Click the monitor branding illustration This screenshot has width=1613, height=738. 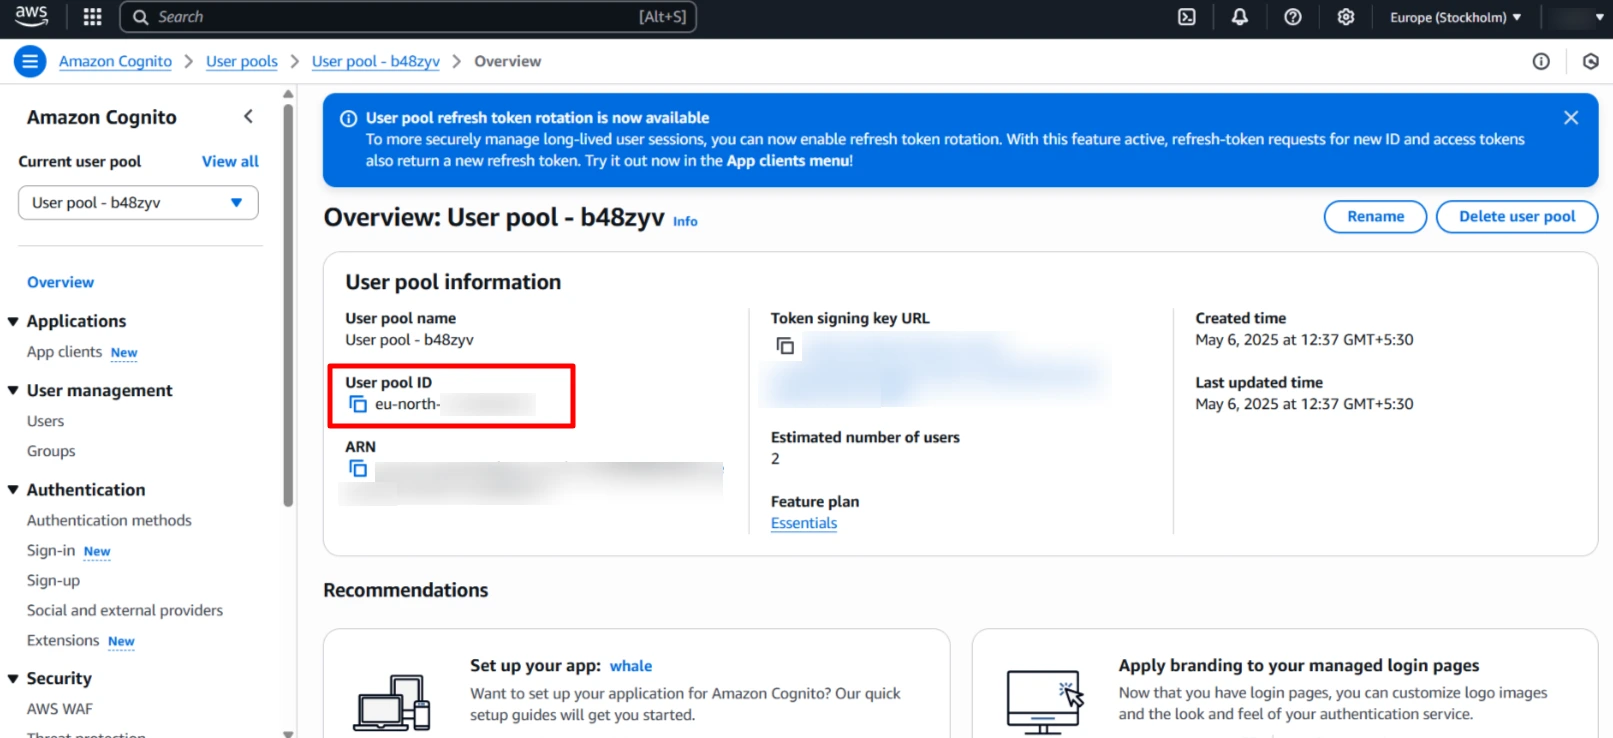click(1044, 702)
